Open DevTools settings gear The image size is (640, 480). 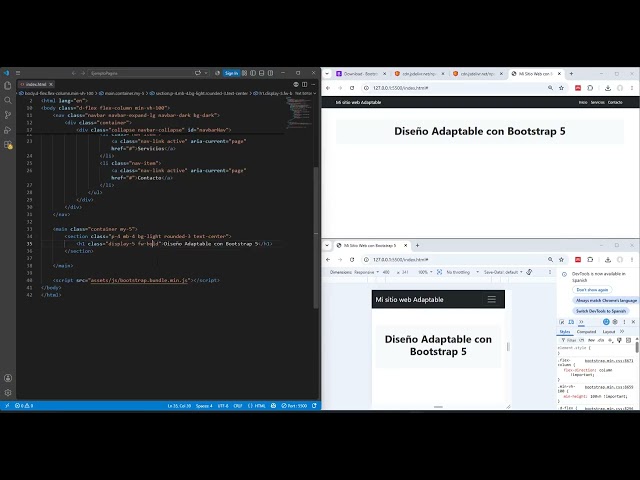coord(615,322)
